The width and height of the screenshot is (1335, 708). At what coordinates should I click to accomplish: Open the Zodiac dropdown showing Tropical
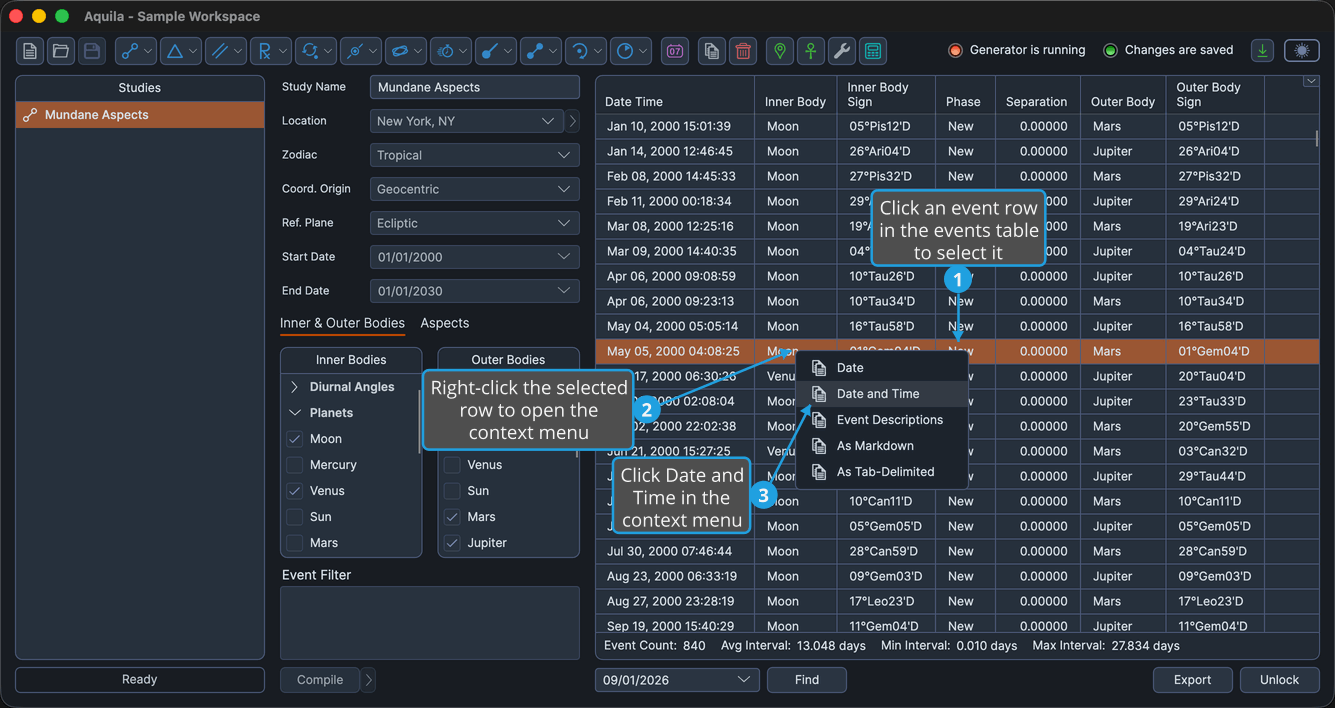(x=474, y=155)
